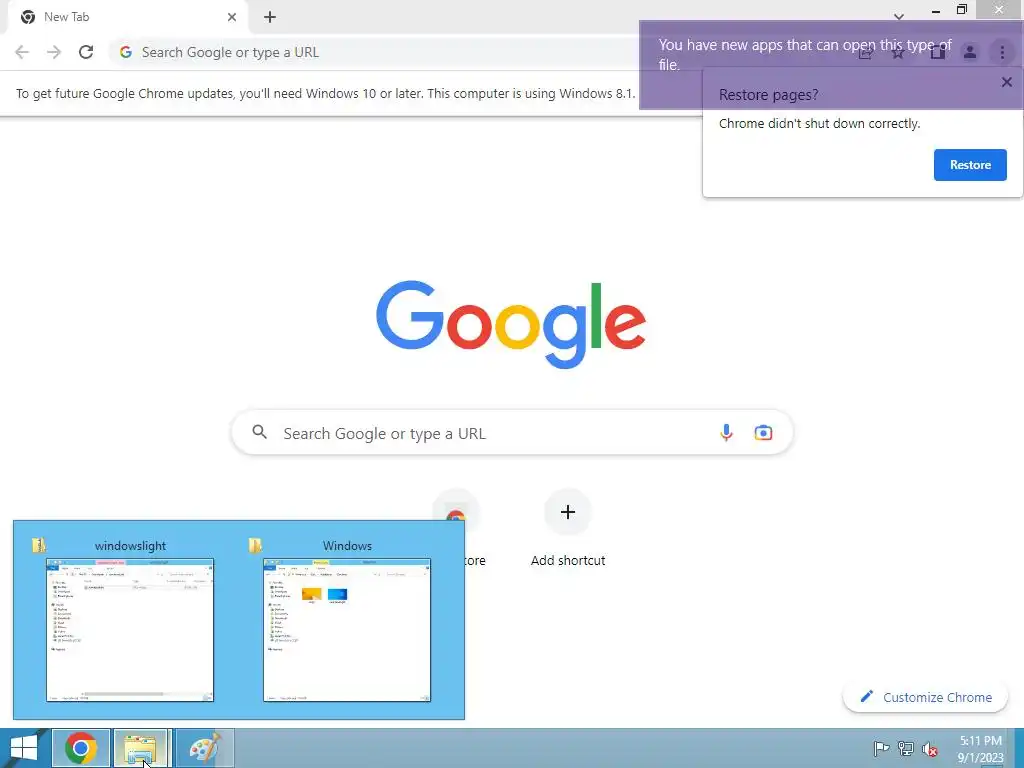Open the tab search chevron
Viewport: 1024px width, 768px height.
(x=899, y=17)
